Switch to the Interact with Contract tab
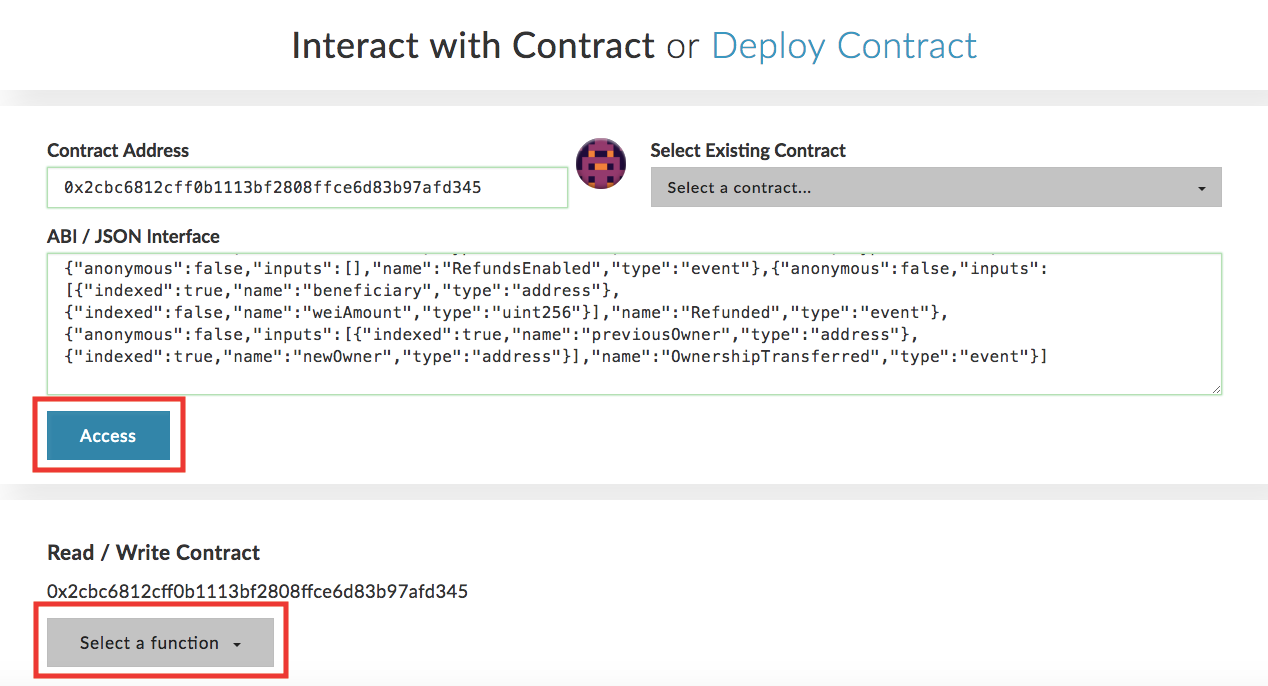 click(x=472, y=46)
